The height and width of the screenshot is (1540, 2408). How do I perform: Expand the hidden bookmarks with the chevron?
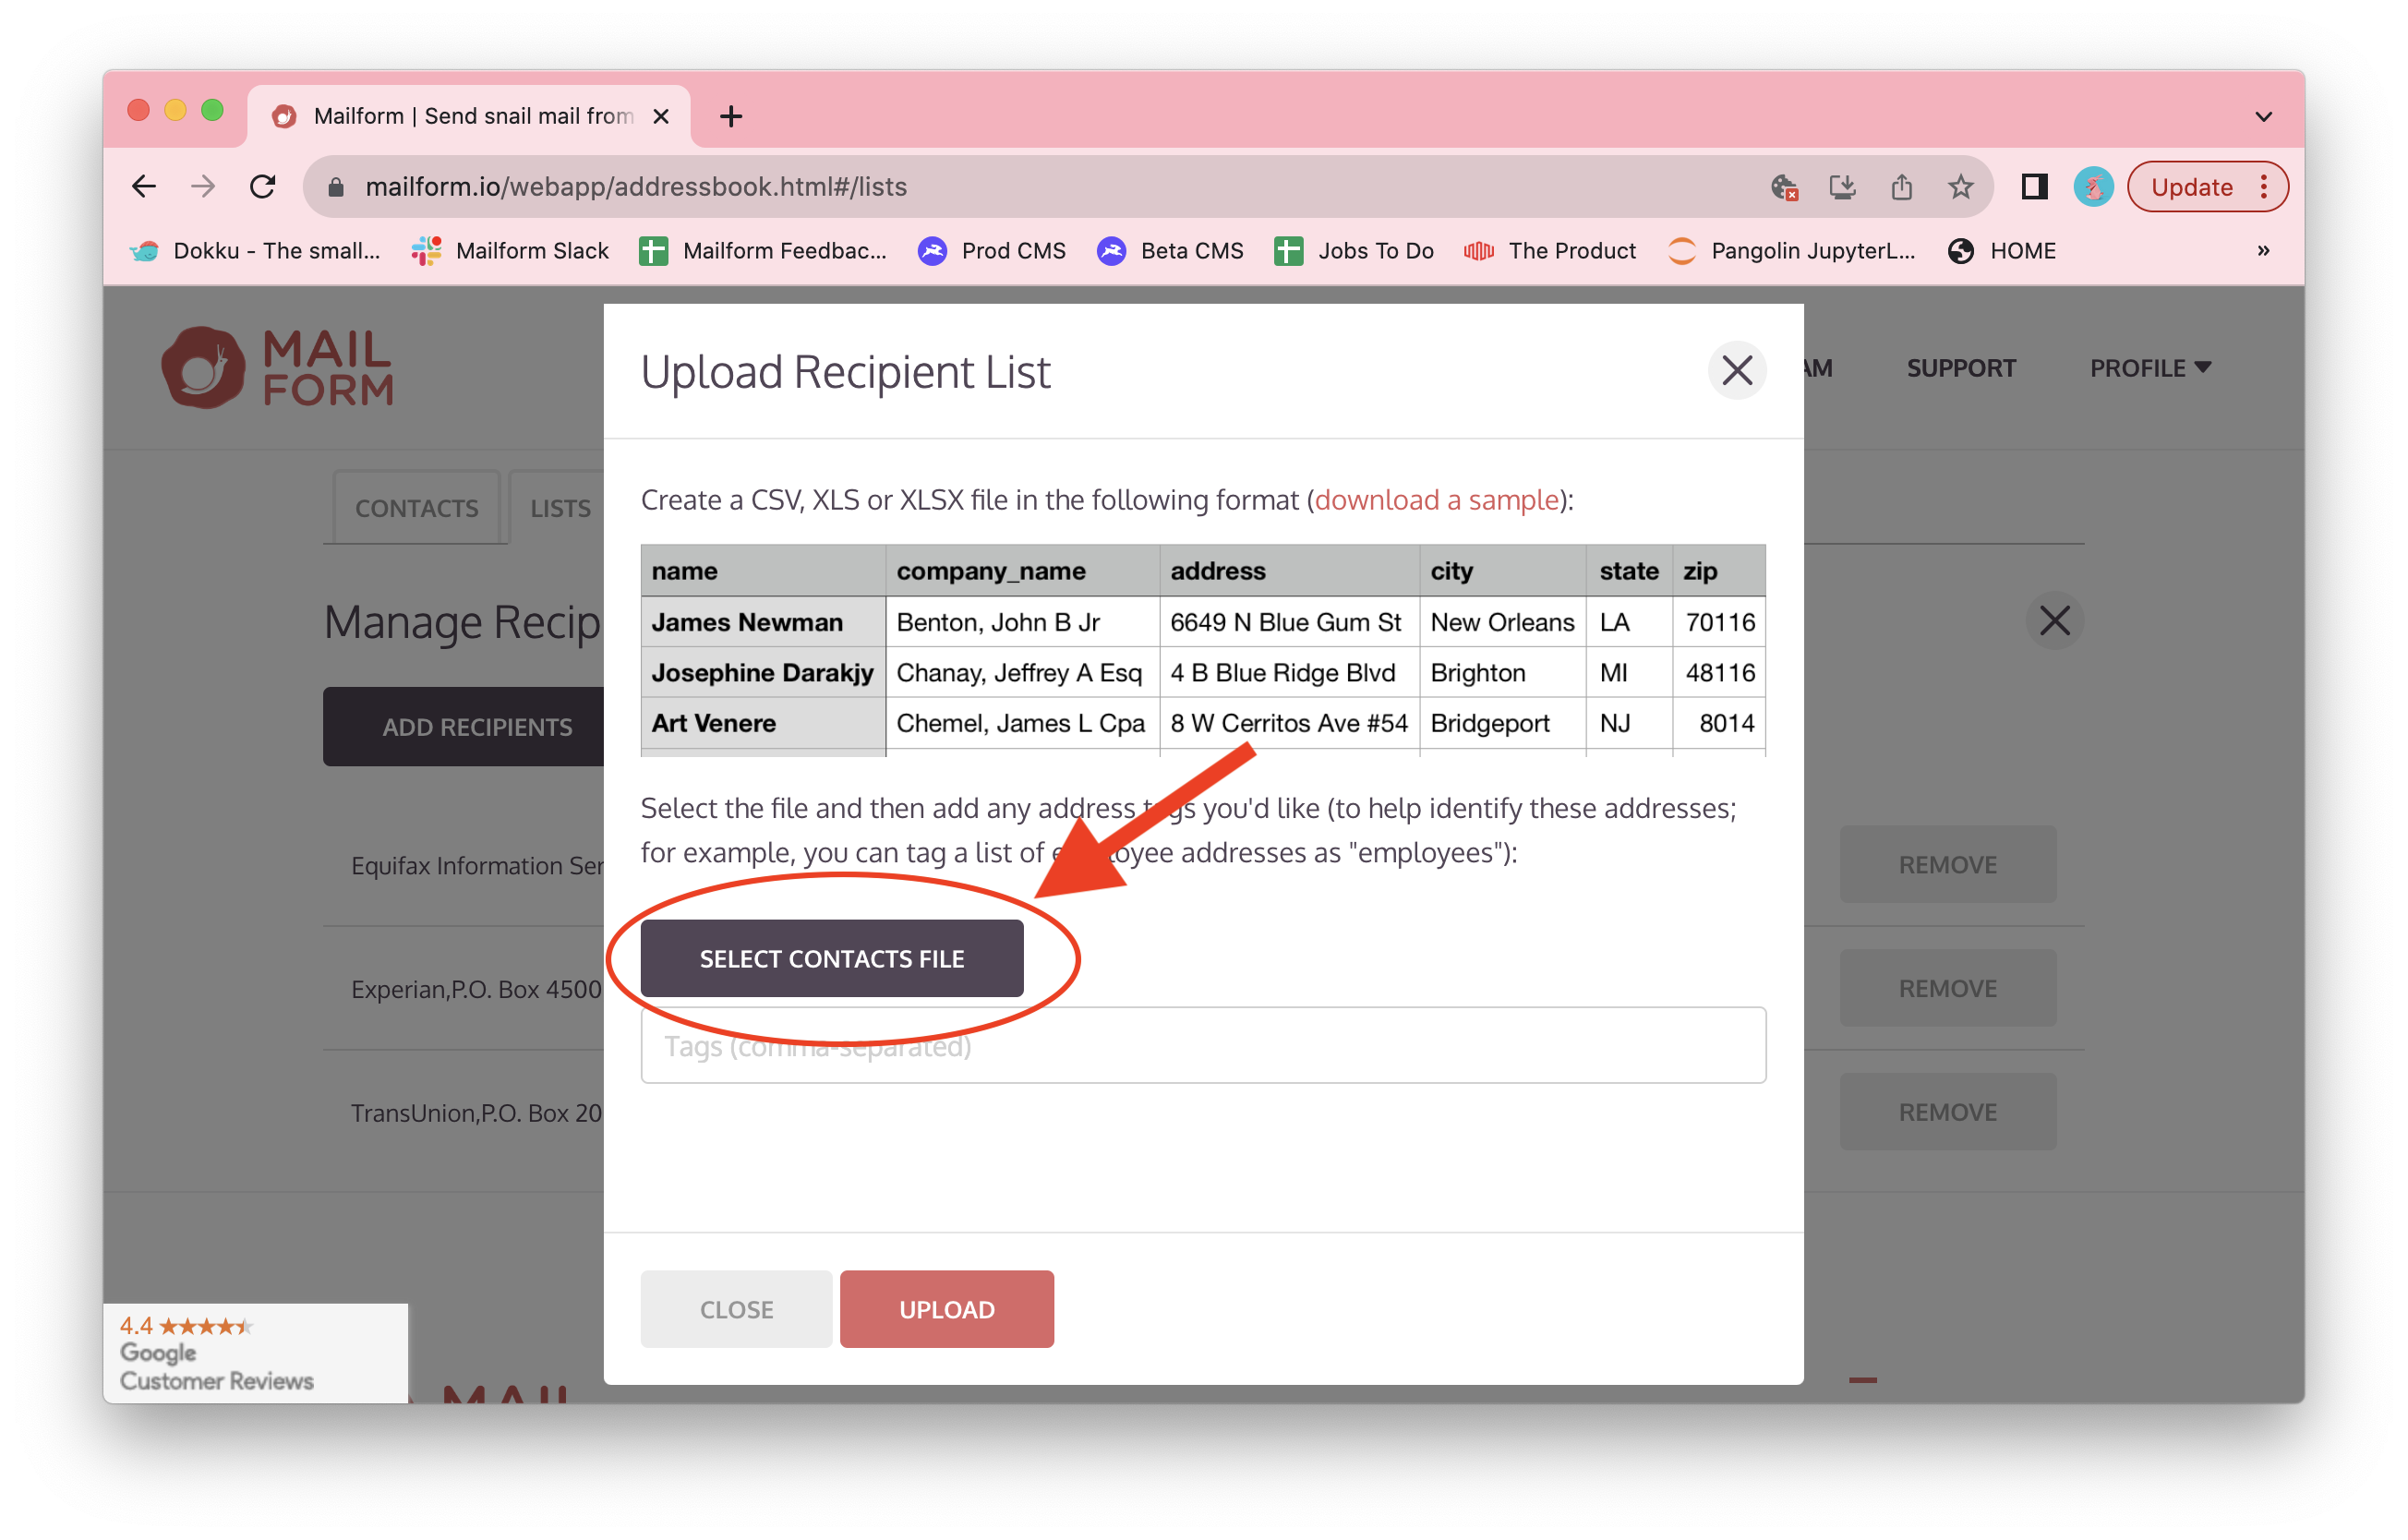pyautogui.click(x=2264, y=251)
